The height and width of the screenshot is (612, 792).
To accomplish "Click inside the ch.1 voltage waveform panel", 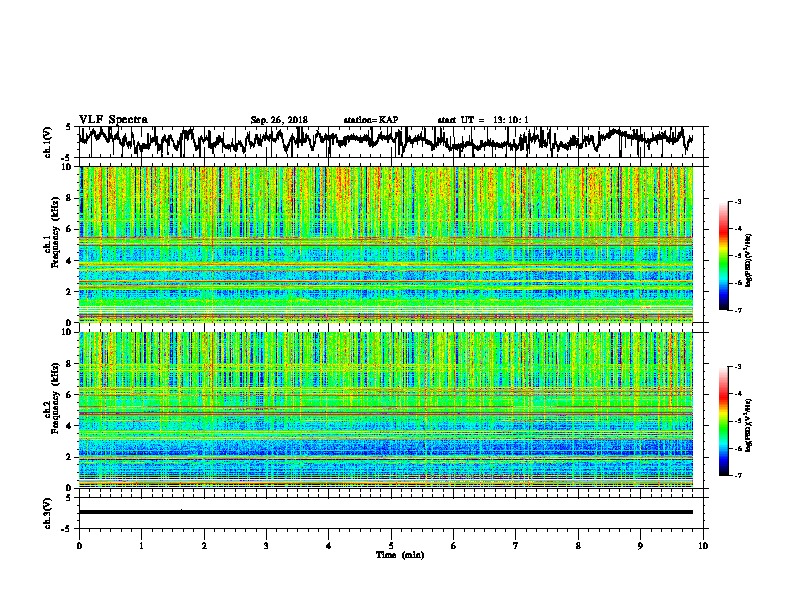I will click(390, 142).
